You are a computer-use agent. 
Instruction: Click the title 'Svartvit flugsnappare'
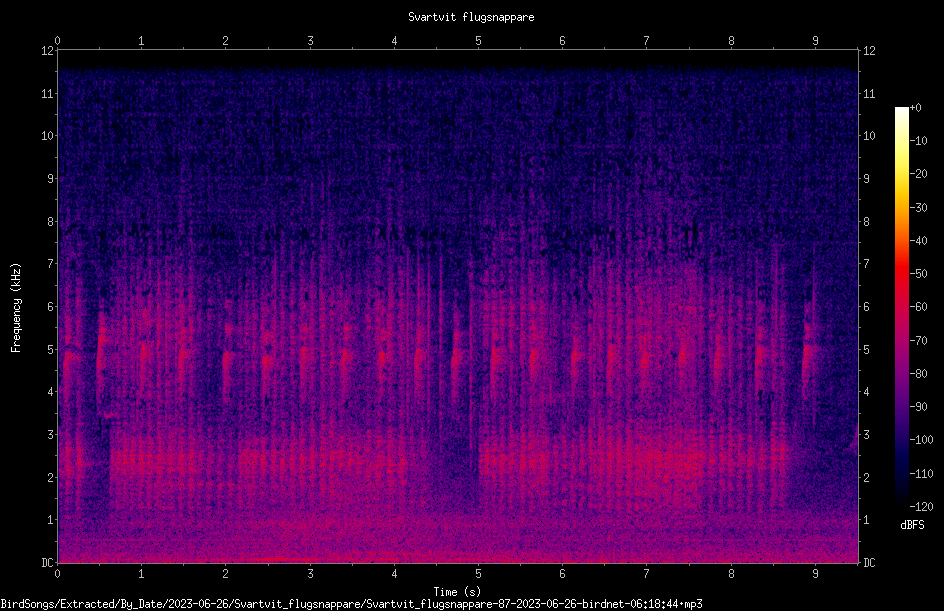click(471, 17)
